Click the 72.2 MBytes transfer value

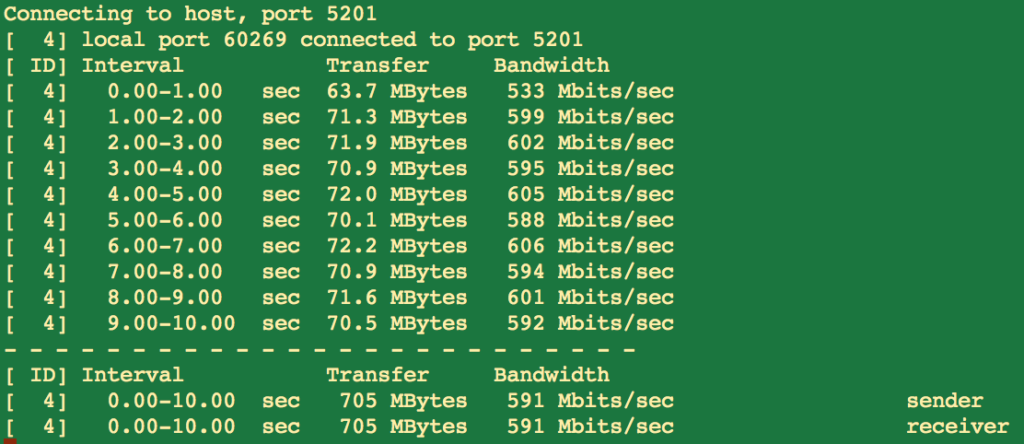click(x=397, y=246)
